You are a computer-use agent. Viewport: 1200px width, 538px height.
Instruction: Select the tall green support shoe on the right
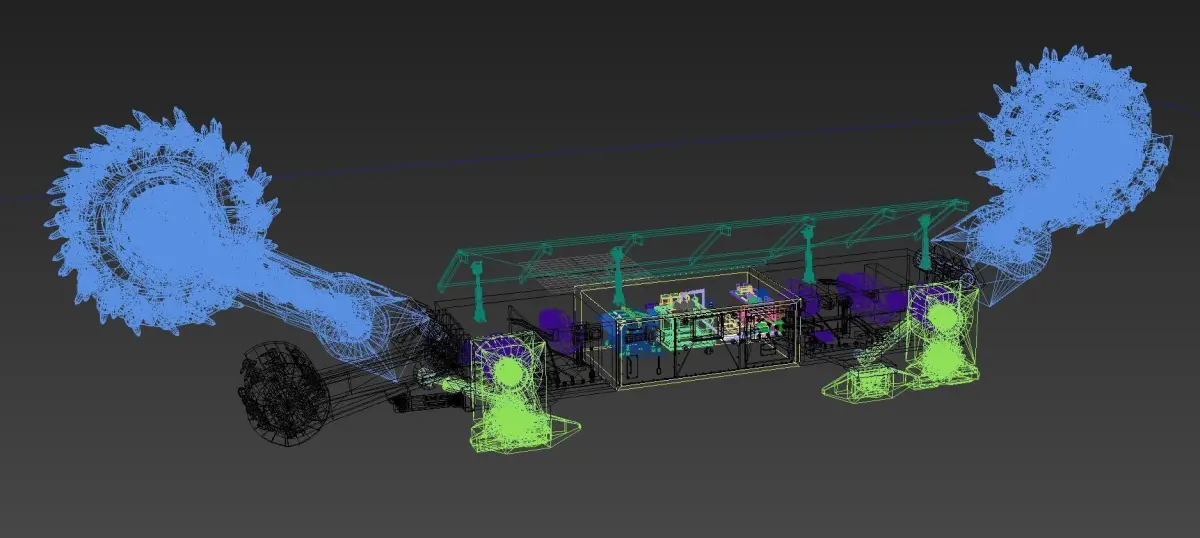(942, 335)
